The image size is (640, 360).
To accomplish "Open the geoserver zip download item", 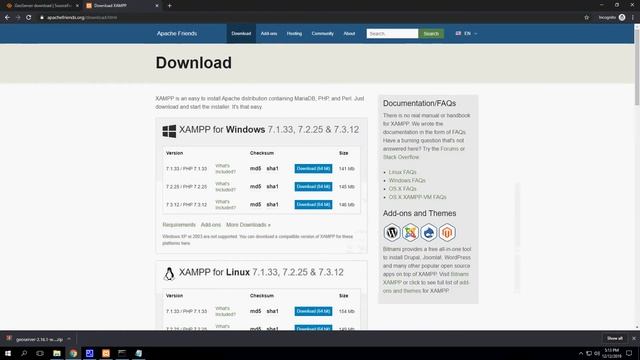I will (36, 339).
